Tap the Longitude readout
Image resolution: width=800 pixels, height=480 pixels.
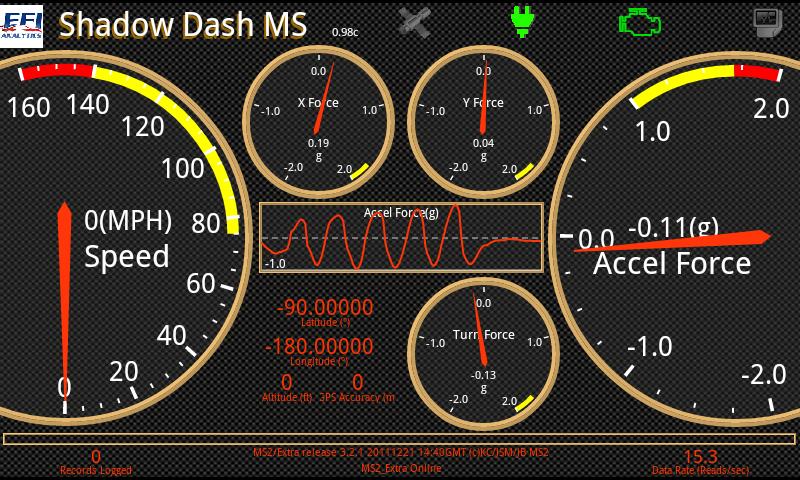[319, 351]
